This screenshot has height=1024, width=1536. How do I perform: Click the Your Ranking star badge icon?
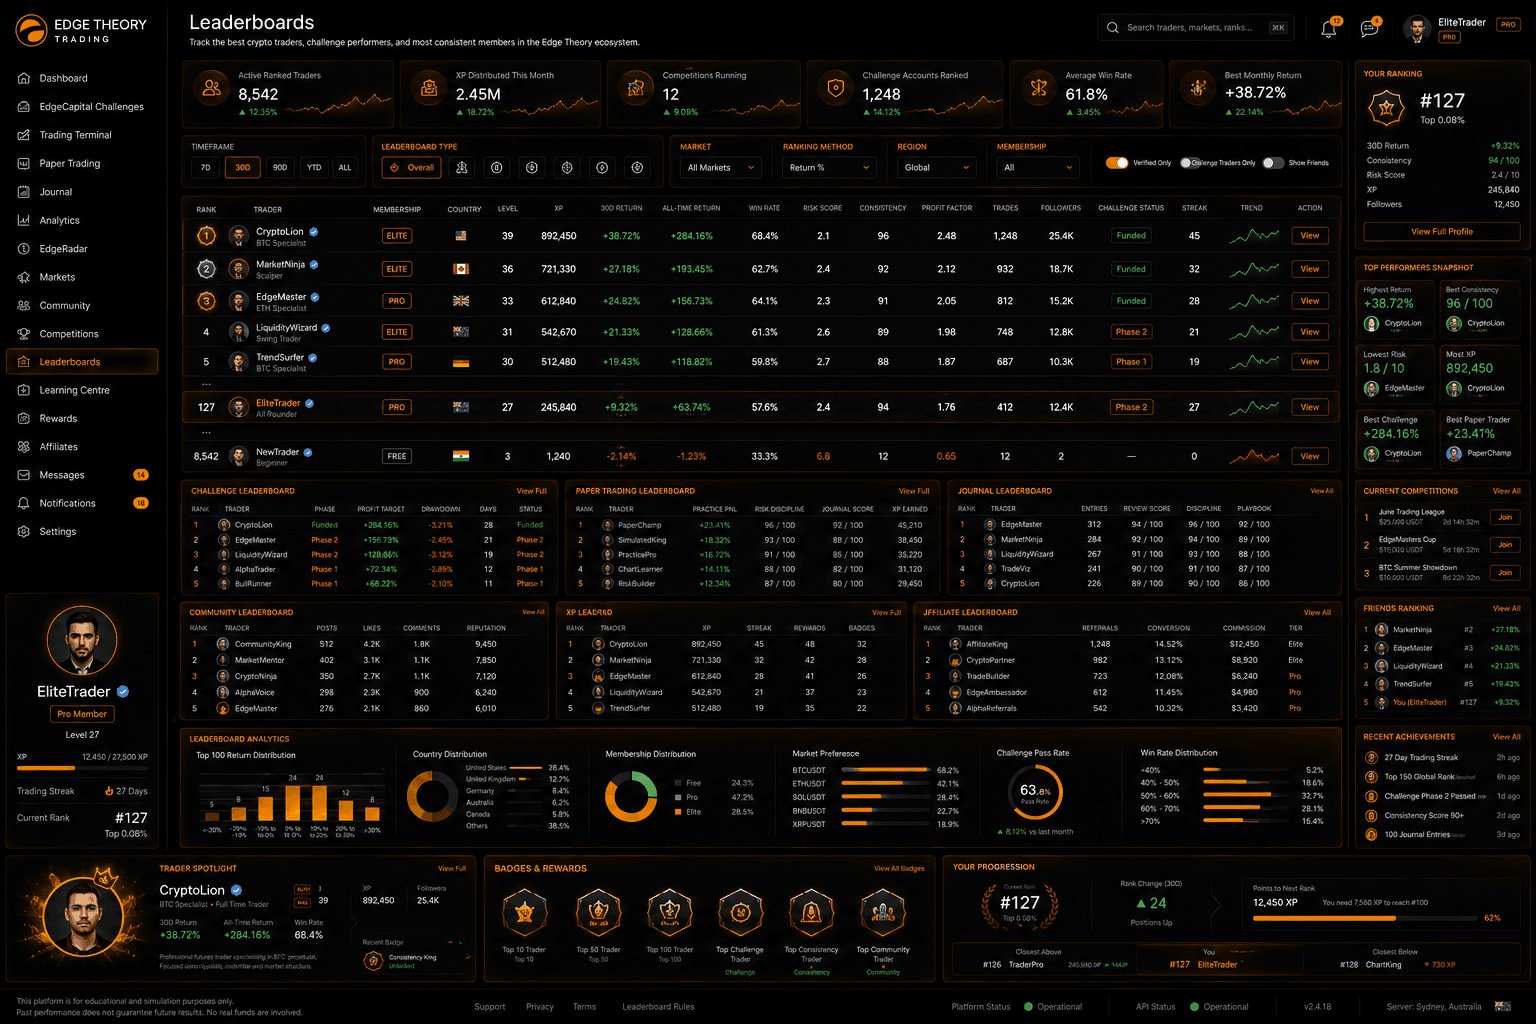pos(1386,107)
